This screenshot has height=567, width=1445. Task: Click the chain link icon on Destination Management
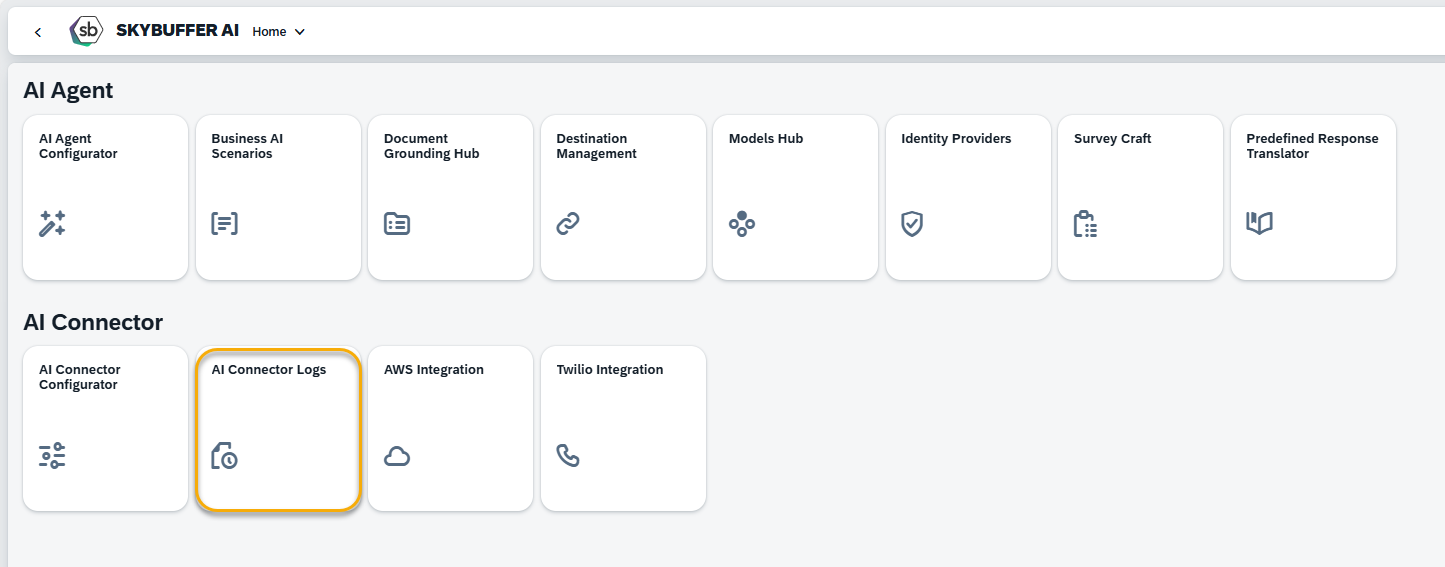point(568,224)
